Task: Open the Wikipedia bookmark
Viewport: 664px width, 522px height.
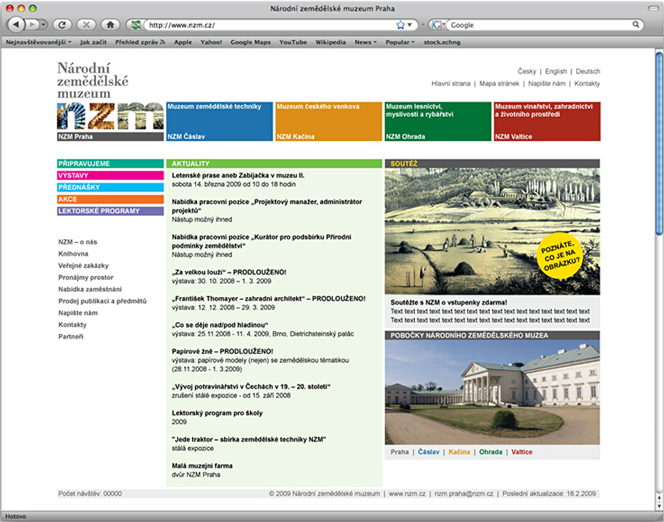Action: click(x=331, y=42)
